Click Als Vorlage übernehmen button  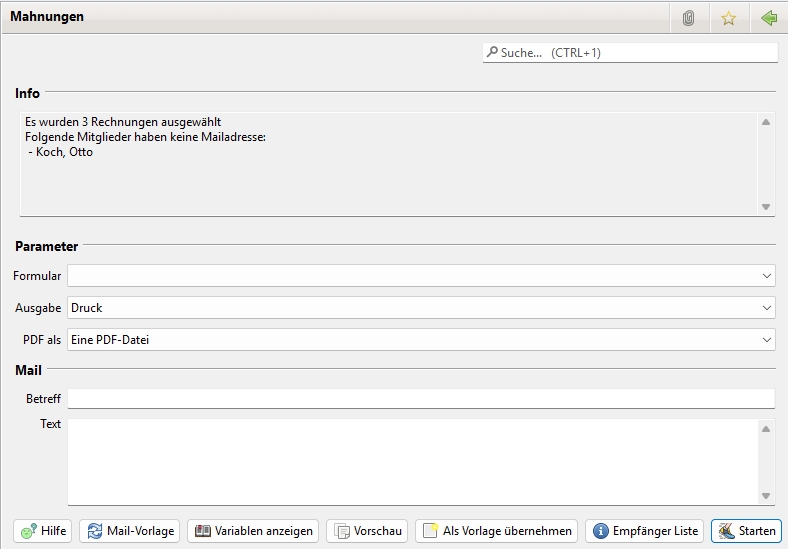point(496,531)
